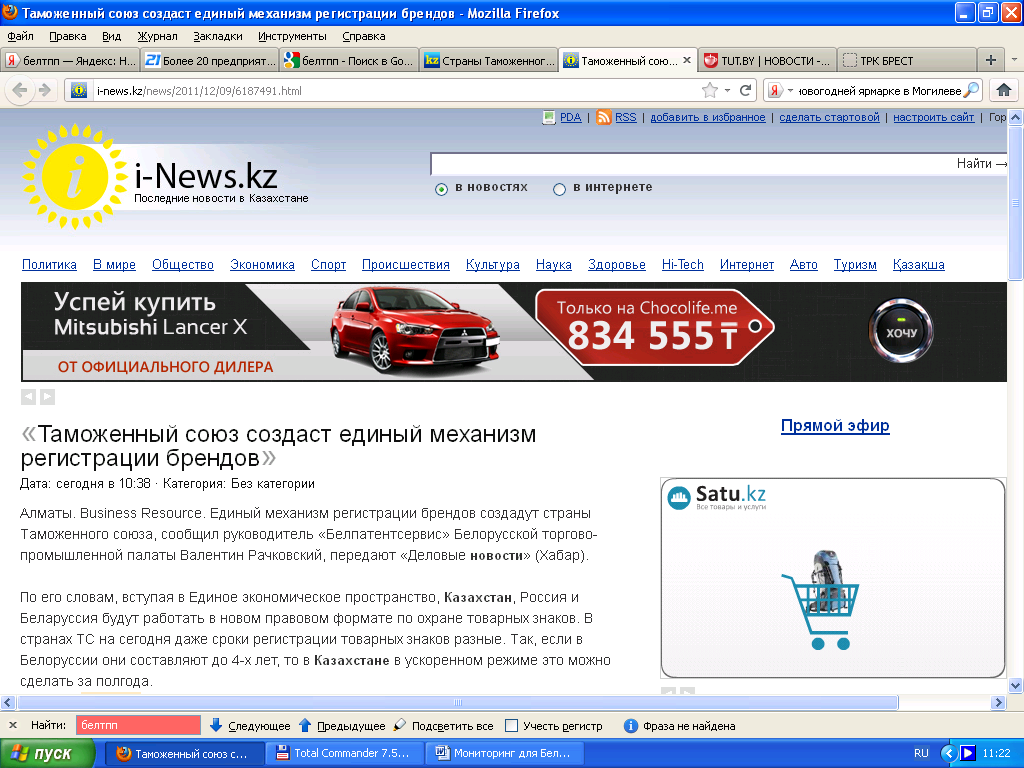Go to the Home page icon
The width and height of the screenshot is (1024, 768).
coord(1004,90)
